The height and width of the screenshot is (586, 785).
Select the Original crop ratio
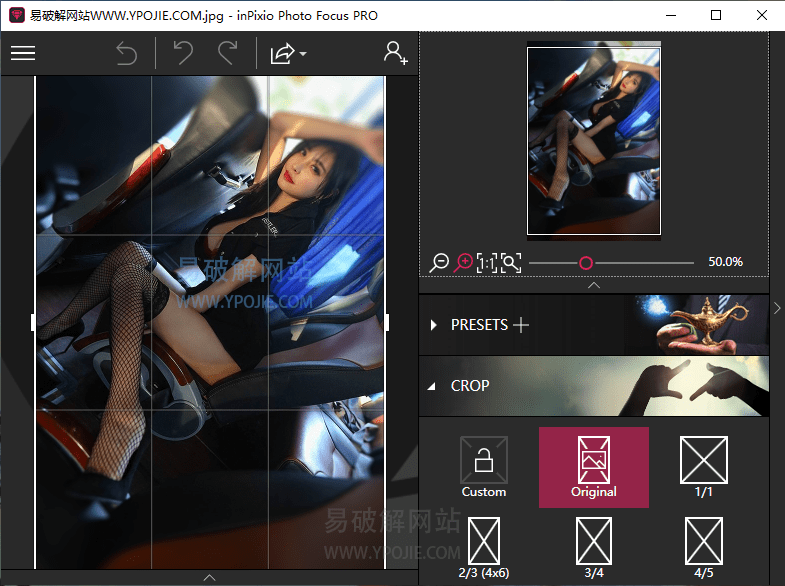(593, 467)
